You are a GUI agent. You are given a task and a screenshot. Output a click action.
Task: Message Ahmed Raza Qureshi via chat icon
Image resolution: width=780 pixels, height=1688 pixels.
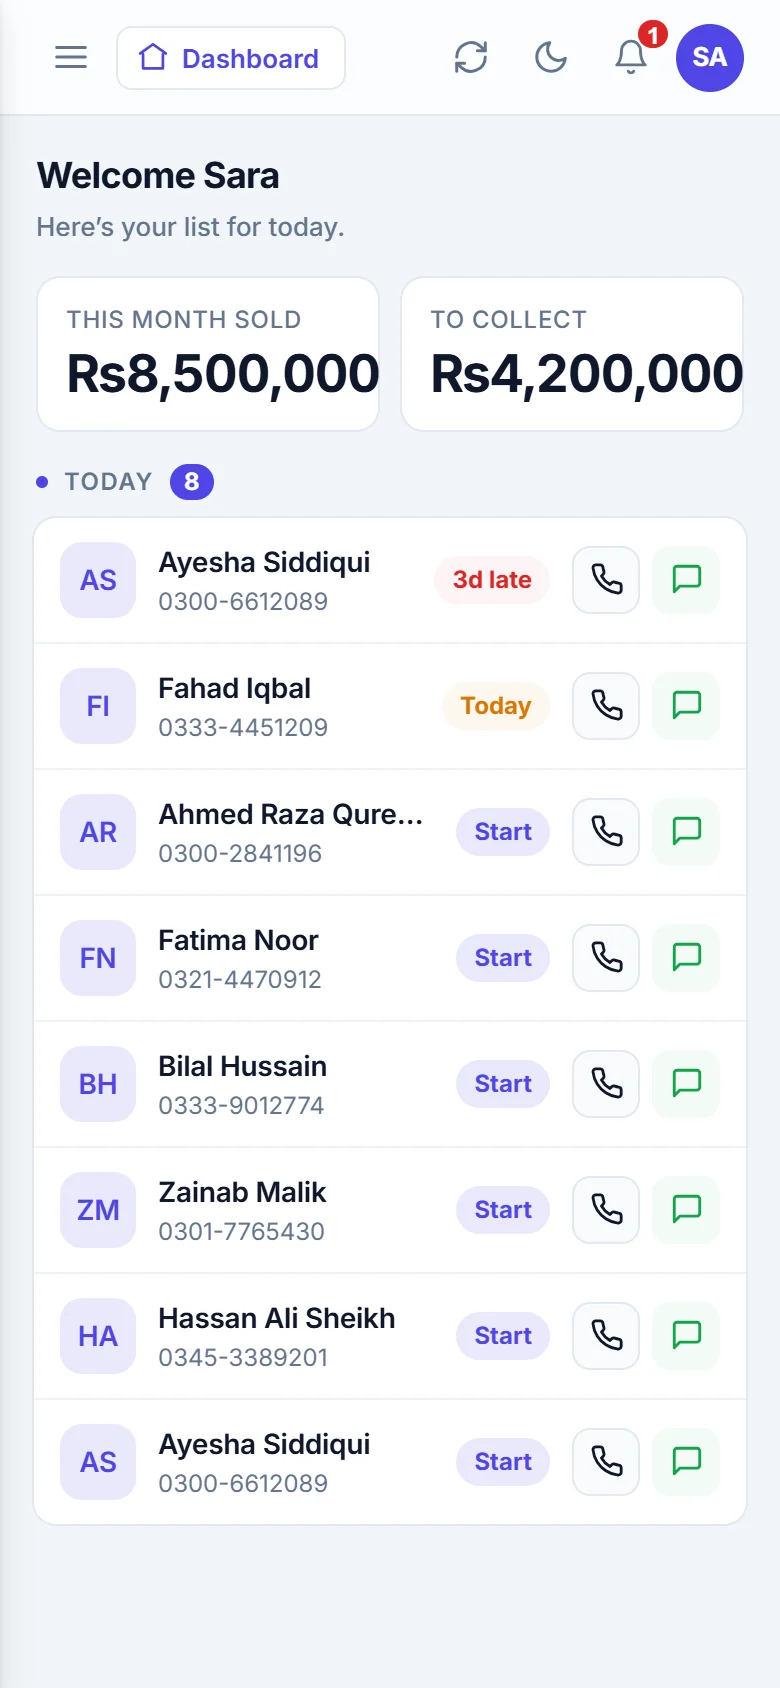tap(686, 832)
